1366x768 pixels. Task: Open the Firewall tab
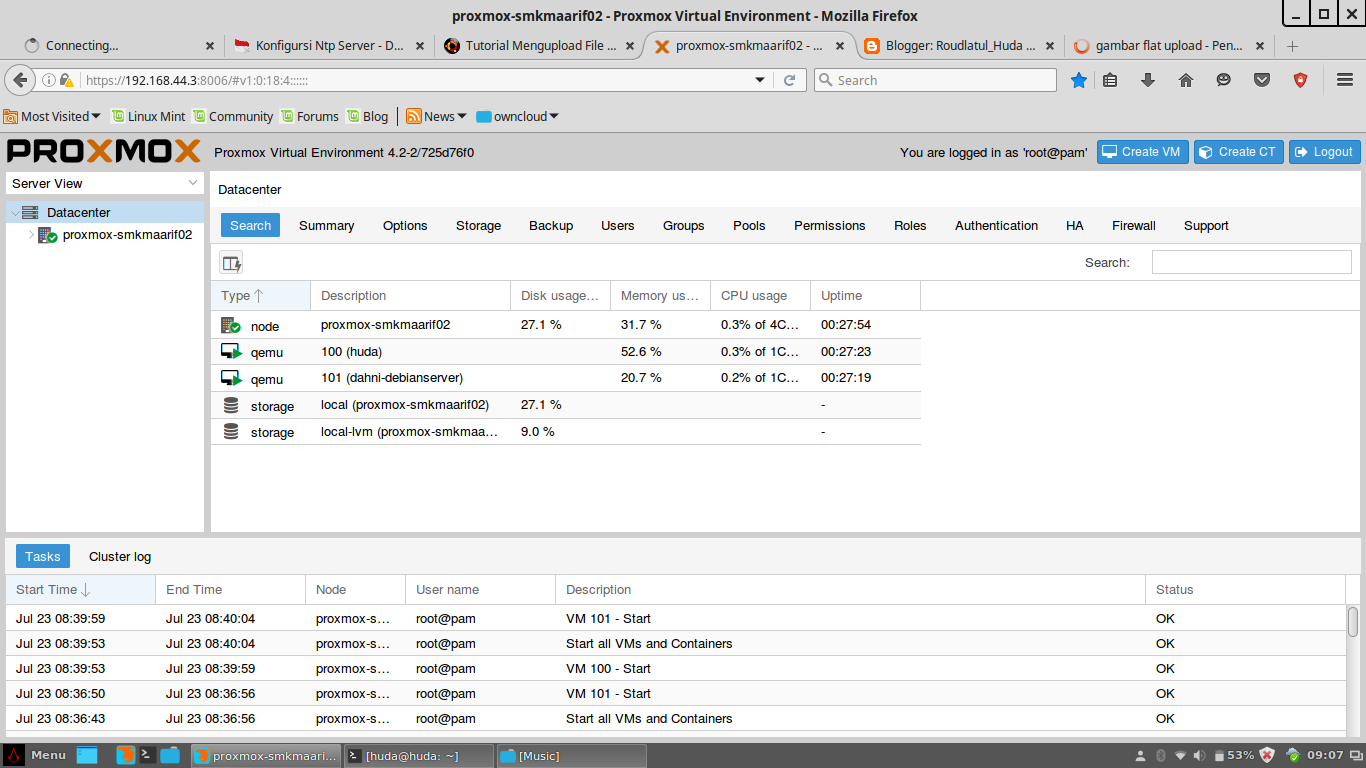[1133, 225]
